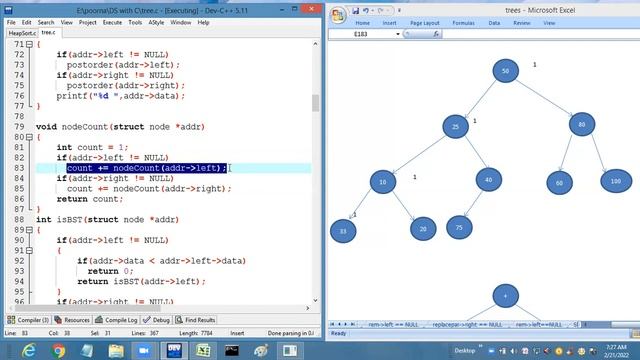Open sheet tab replacepar->right == NULL
The width and height of the screenshot is (640, 360).
point(467,325)
